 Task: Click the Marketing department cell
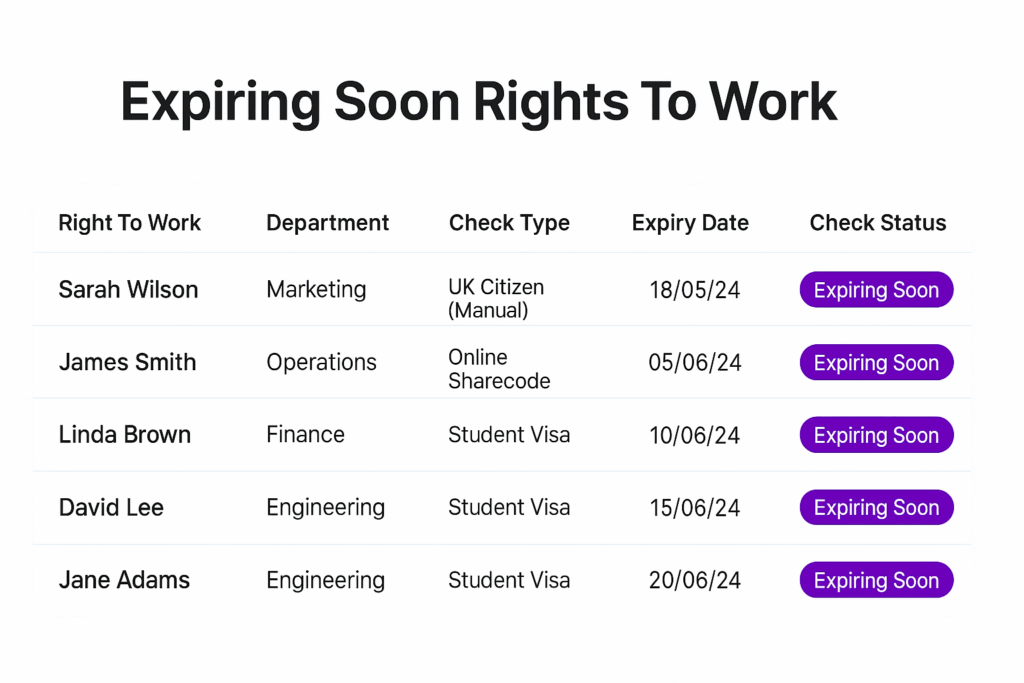click(x=316, y=289)
